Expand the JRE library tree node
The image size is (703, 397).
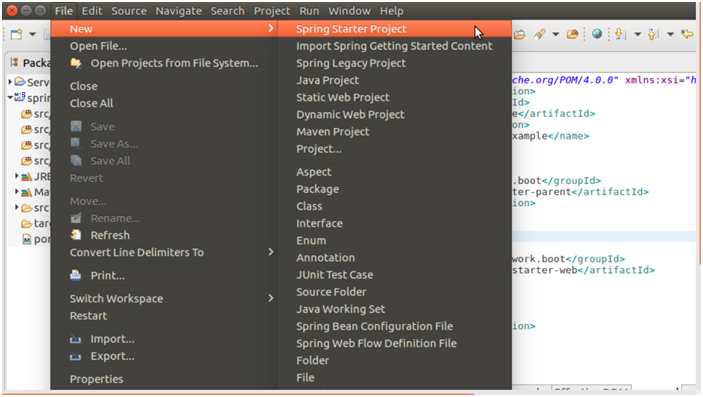coord(16,176)
